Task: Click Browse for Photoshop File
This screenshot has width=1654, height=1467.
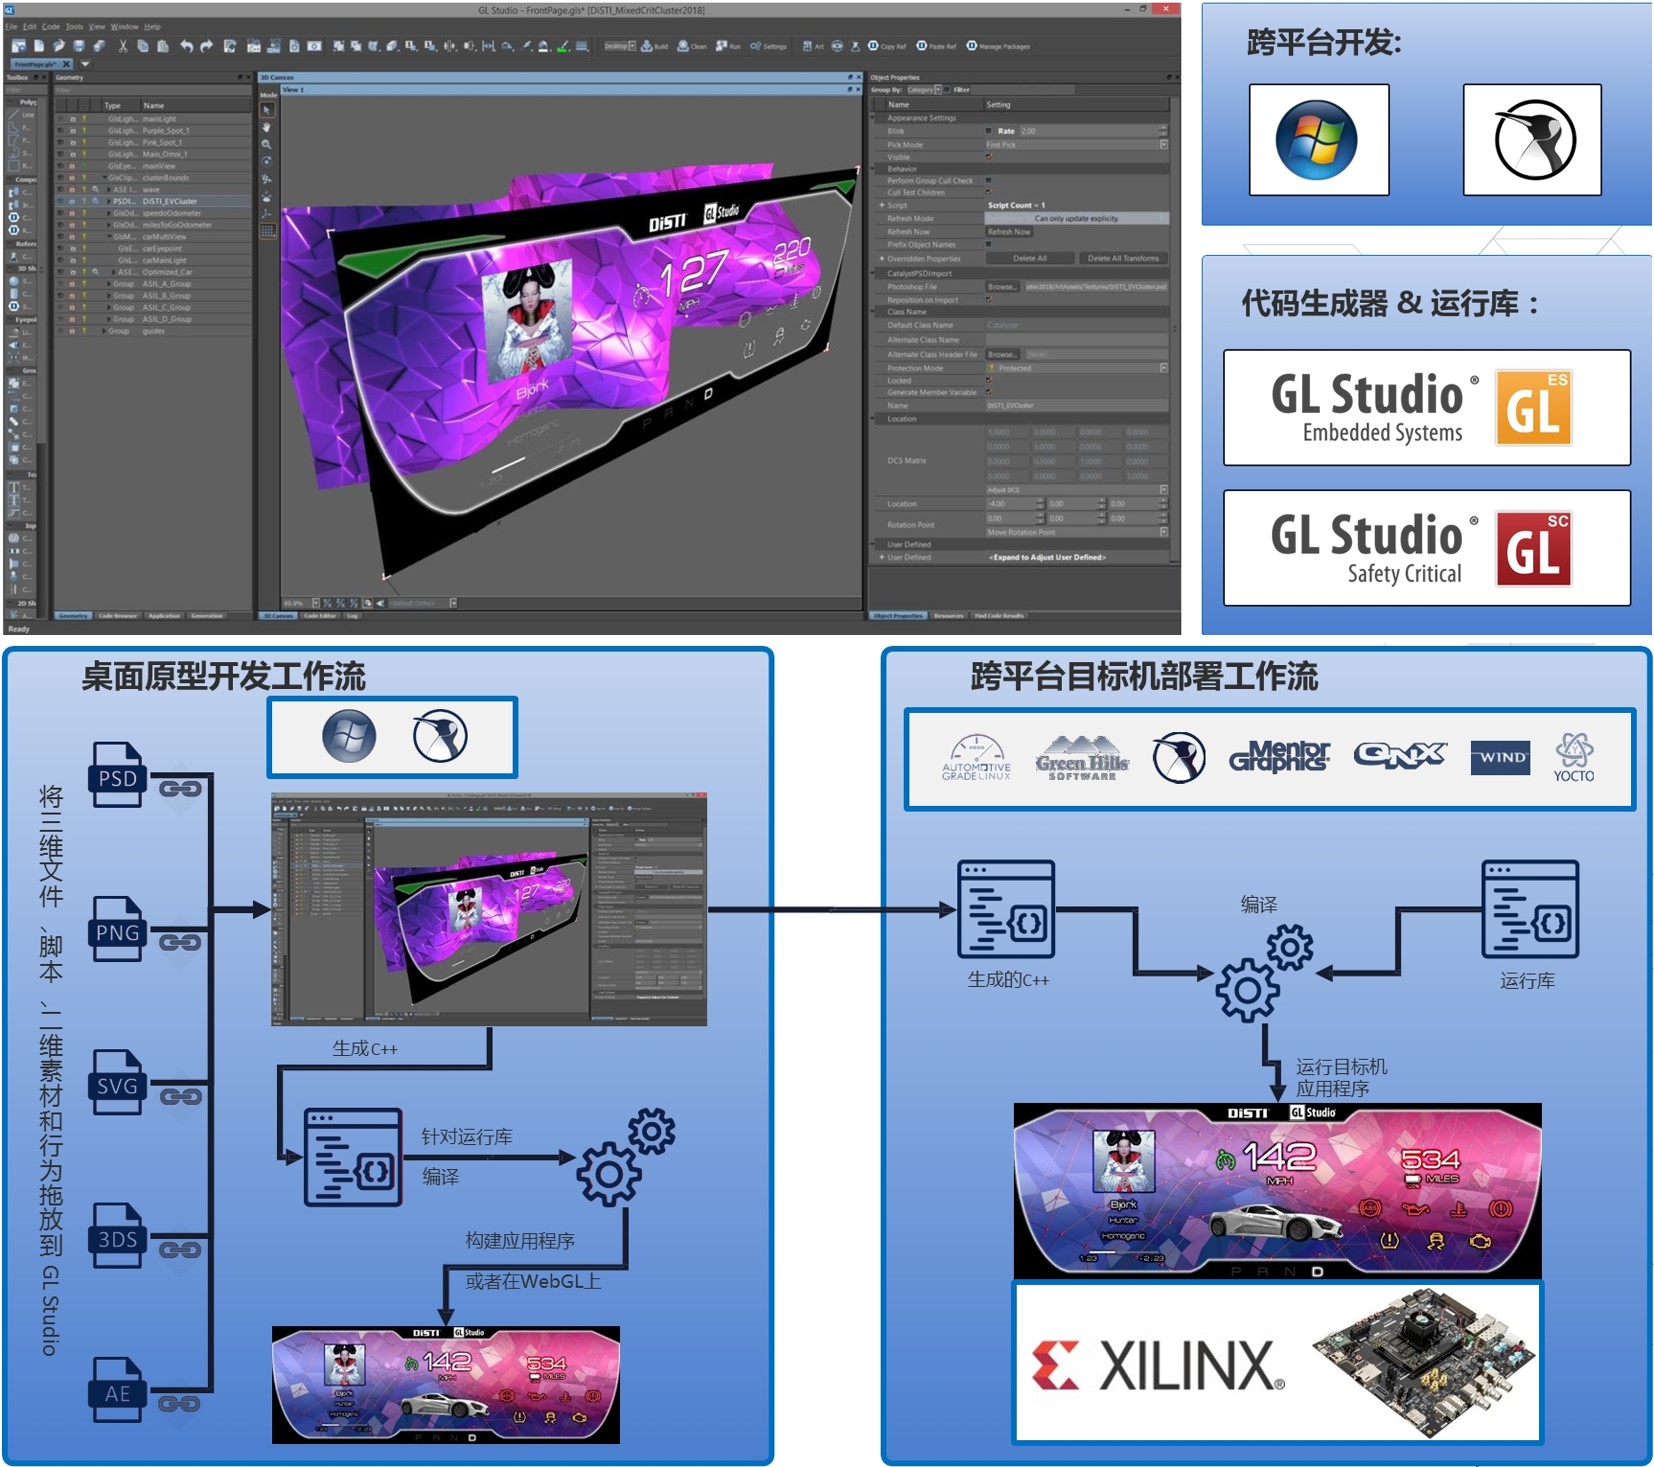Action: tap(1003, 287)
